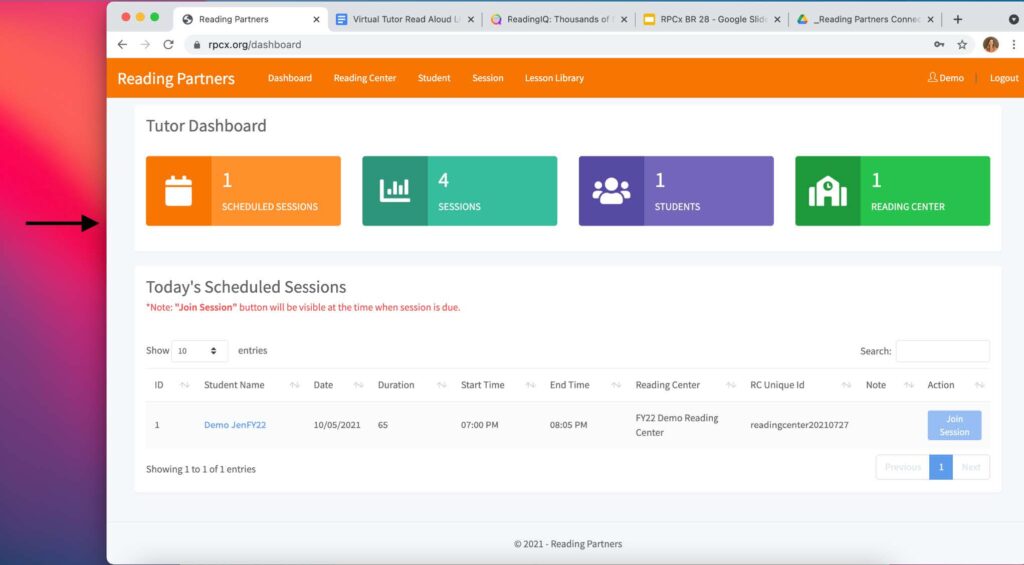Open Reading Center navigation item
Screen dimensions: 1024x565
click(x=364, y=78)
